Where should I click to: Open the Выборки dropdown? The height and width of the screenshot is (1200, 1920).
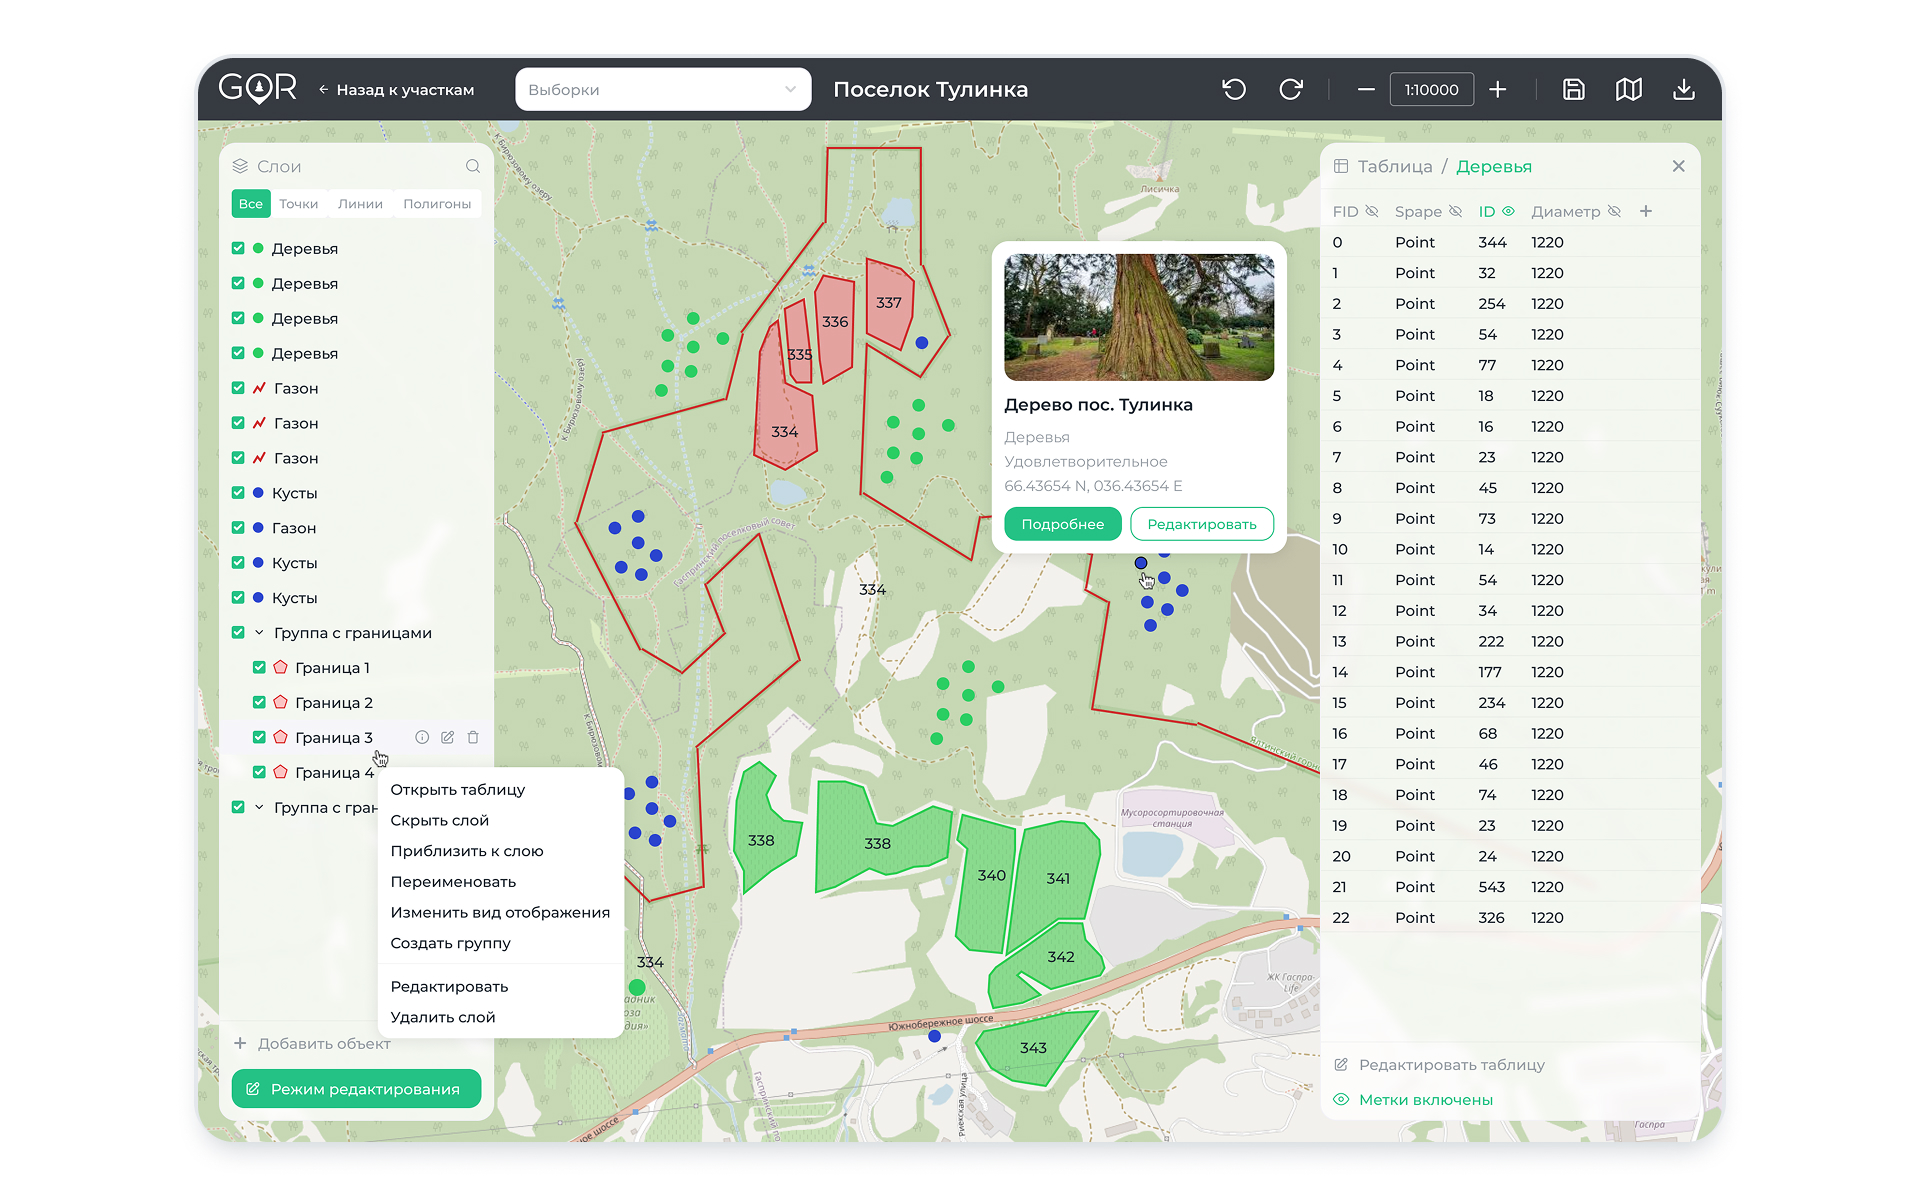tap(663, 89)
